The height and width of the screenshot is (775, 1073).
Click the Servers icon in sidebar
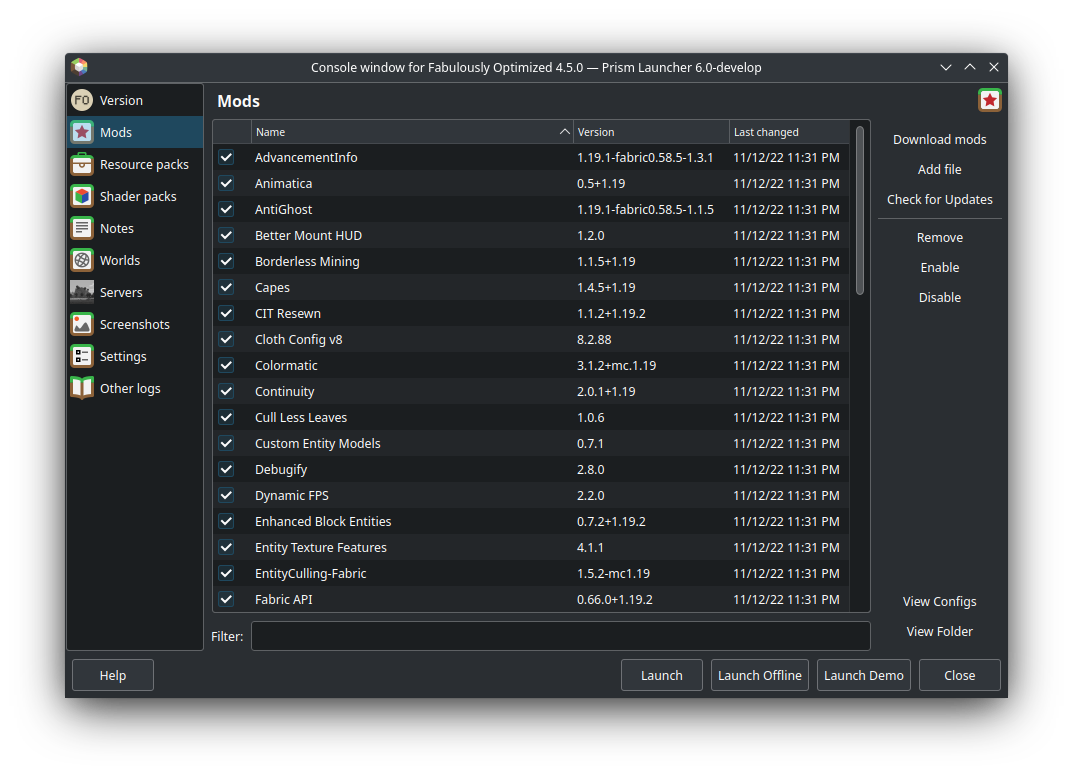(82, 293)
